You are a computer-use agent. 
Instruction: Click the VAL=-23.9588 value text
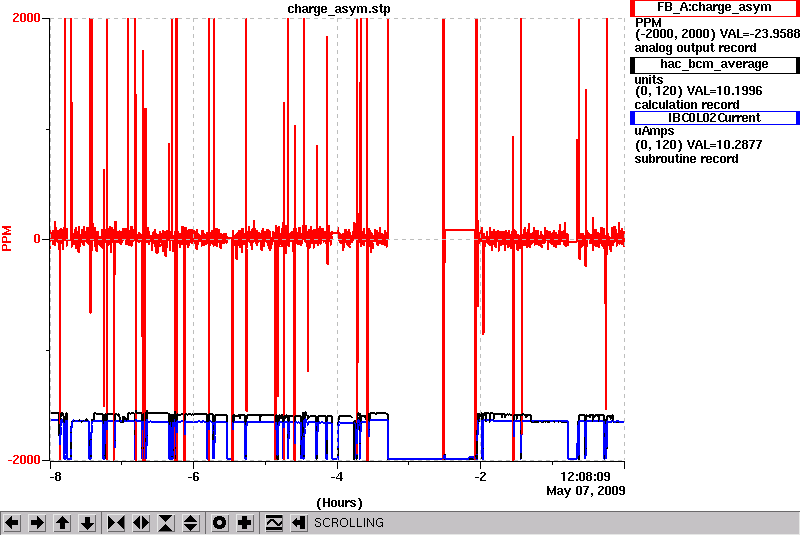(760, 34)
